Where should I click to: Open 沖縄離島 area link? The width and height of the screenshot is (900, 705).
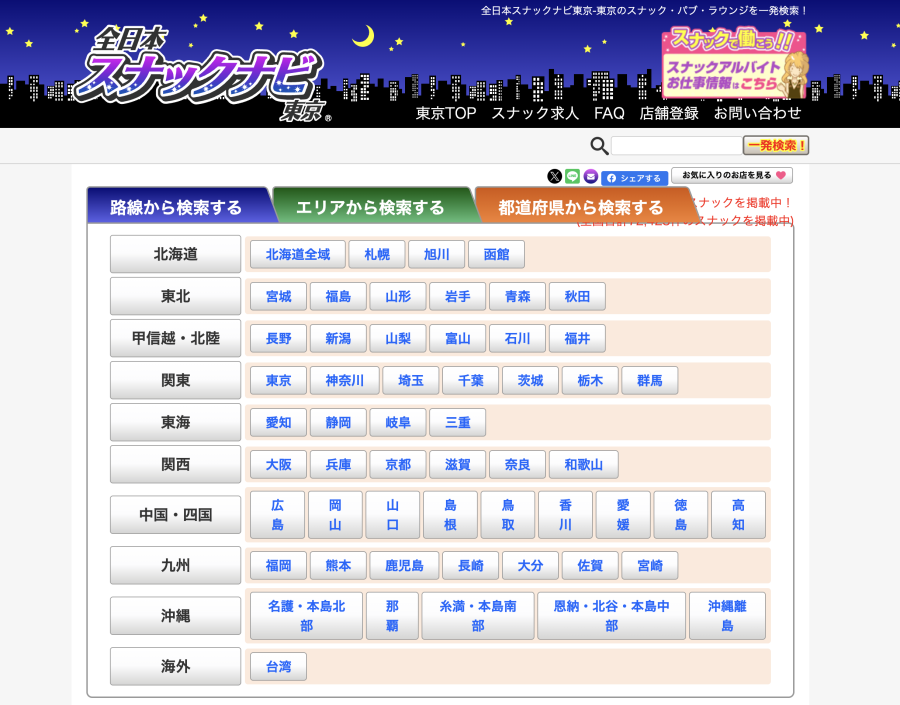(727, 616)
